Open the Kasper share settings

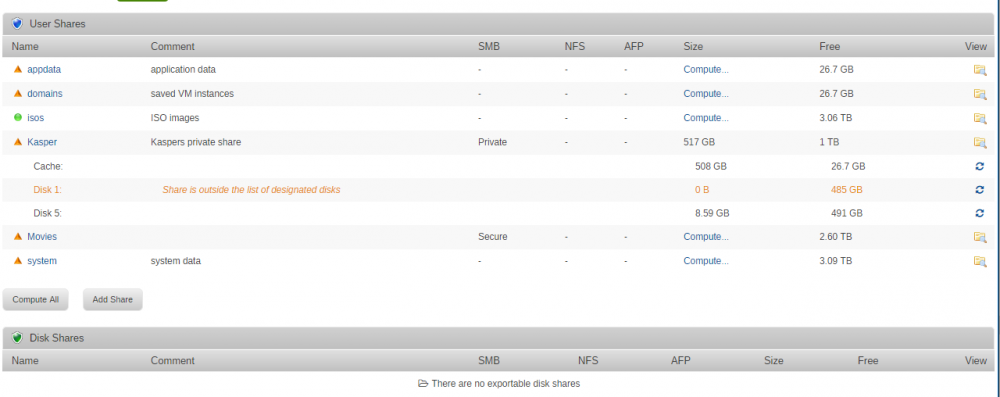42,142
